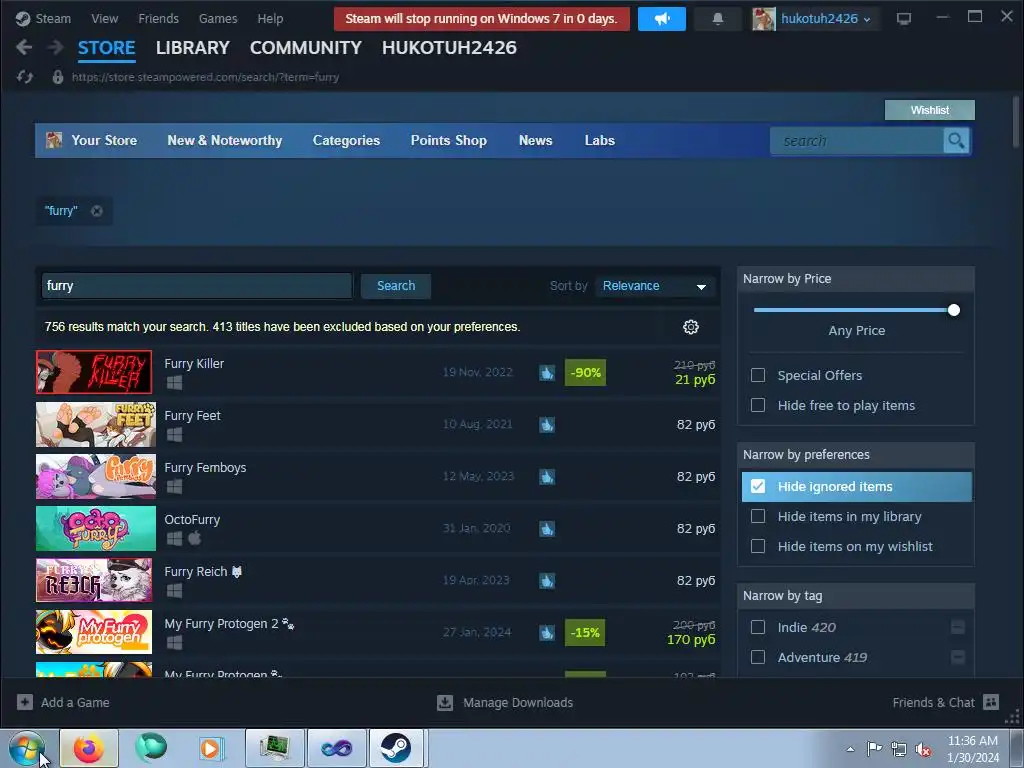Open the media player taskbar icon
The width and height of the screenshot is (1024, 768).
pyautogui.click(x=210, y=748)
